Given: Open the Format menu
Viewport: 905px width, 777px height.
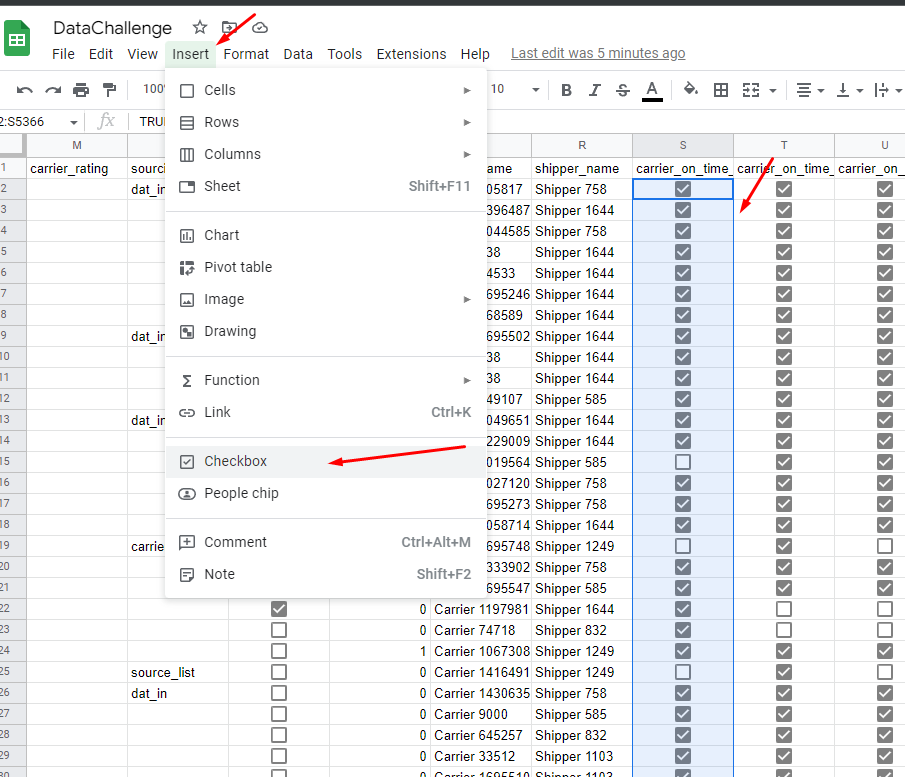Looking at the screenshot, I should [245, 54].
